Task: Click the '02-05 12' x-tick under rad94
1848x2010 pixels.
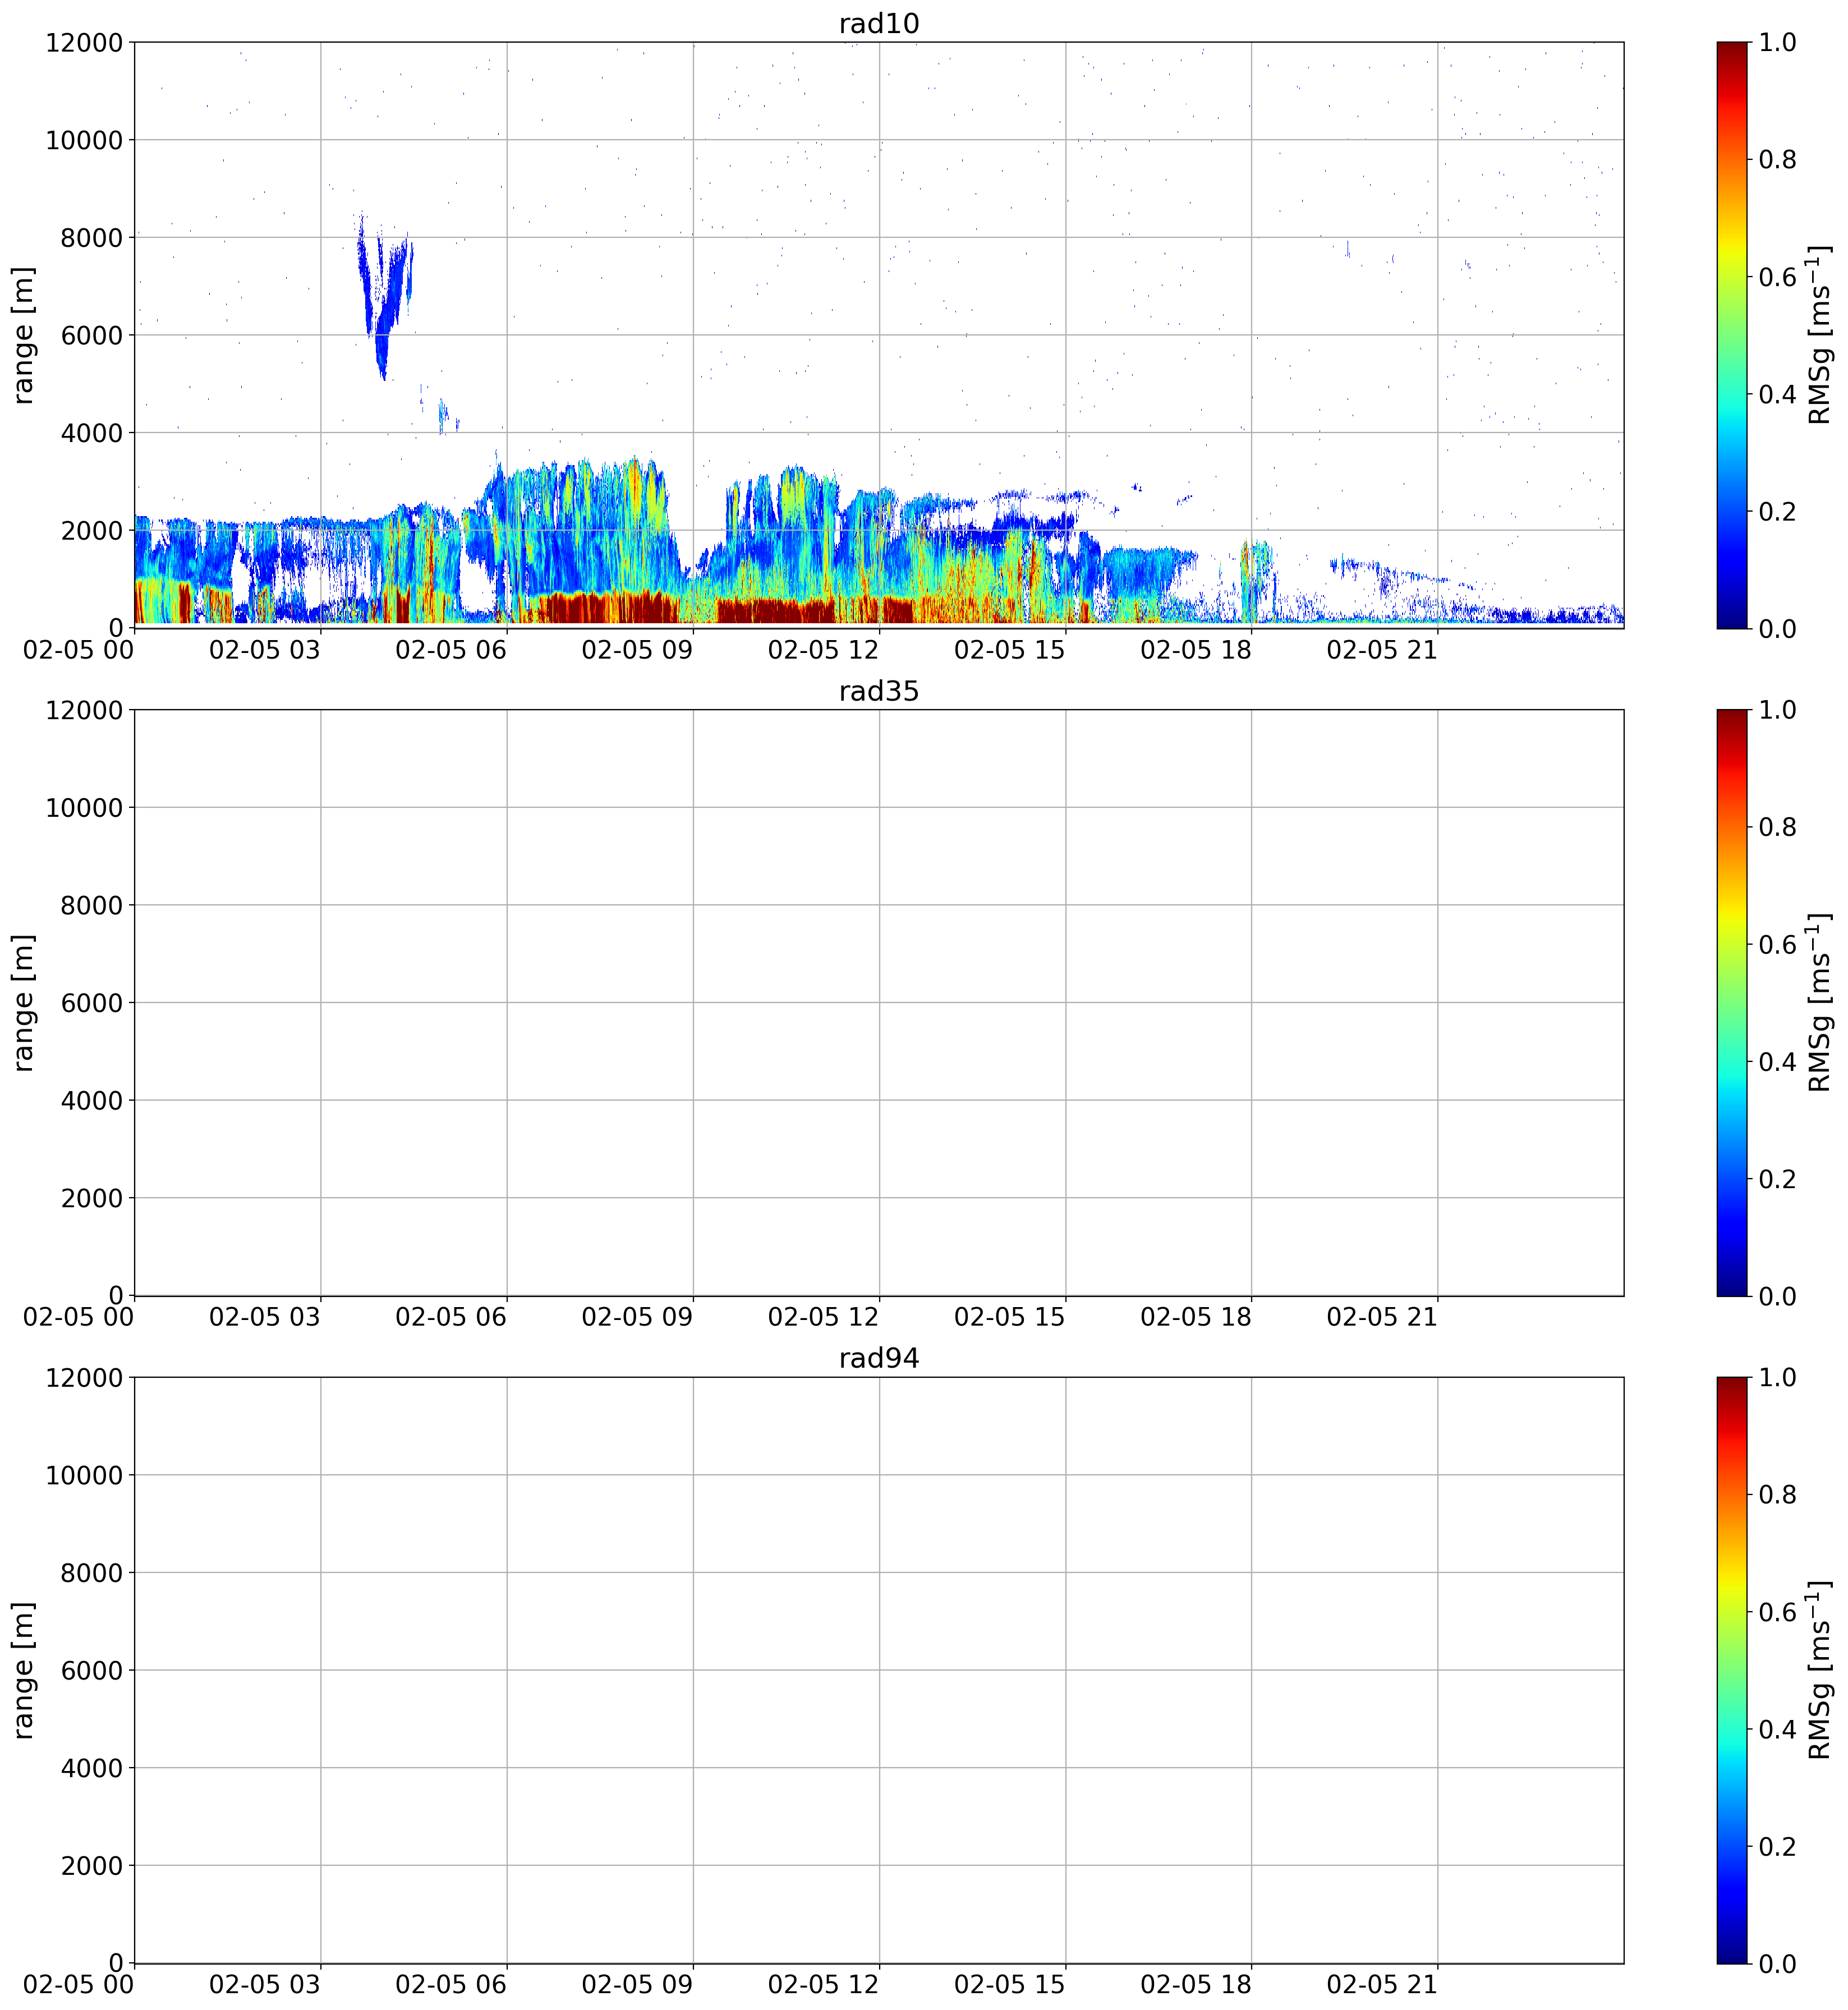Action: [823, 1985]
